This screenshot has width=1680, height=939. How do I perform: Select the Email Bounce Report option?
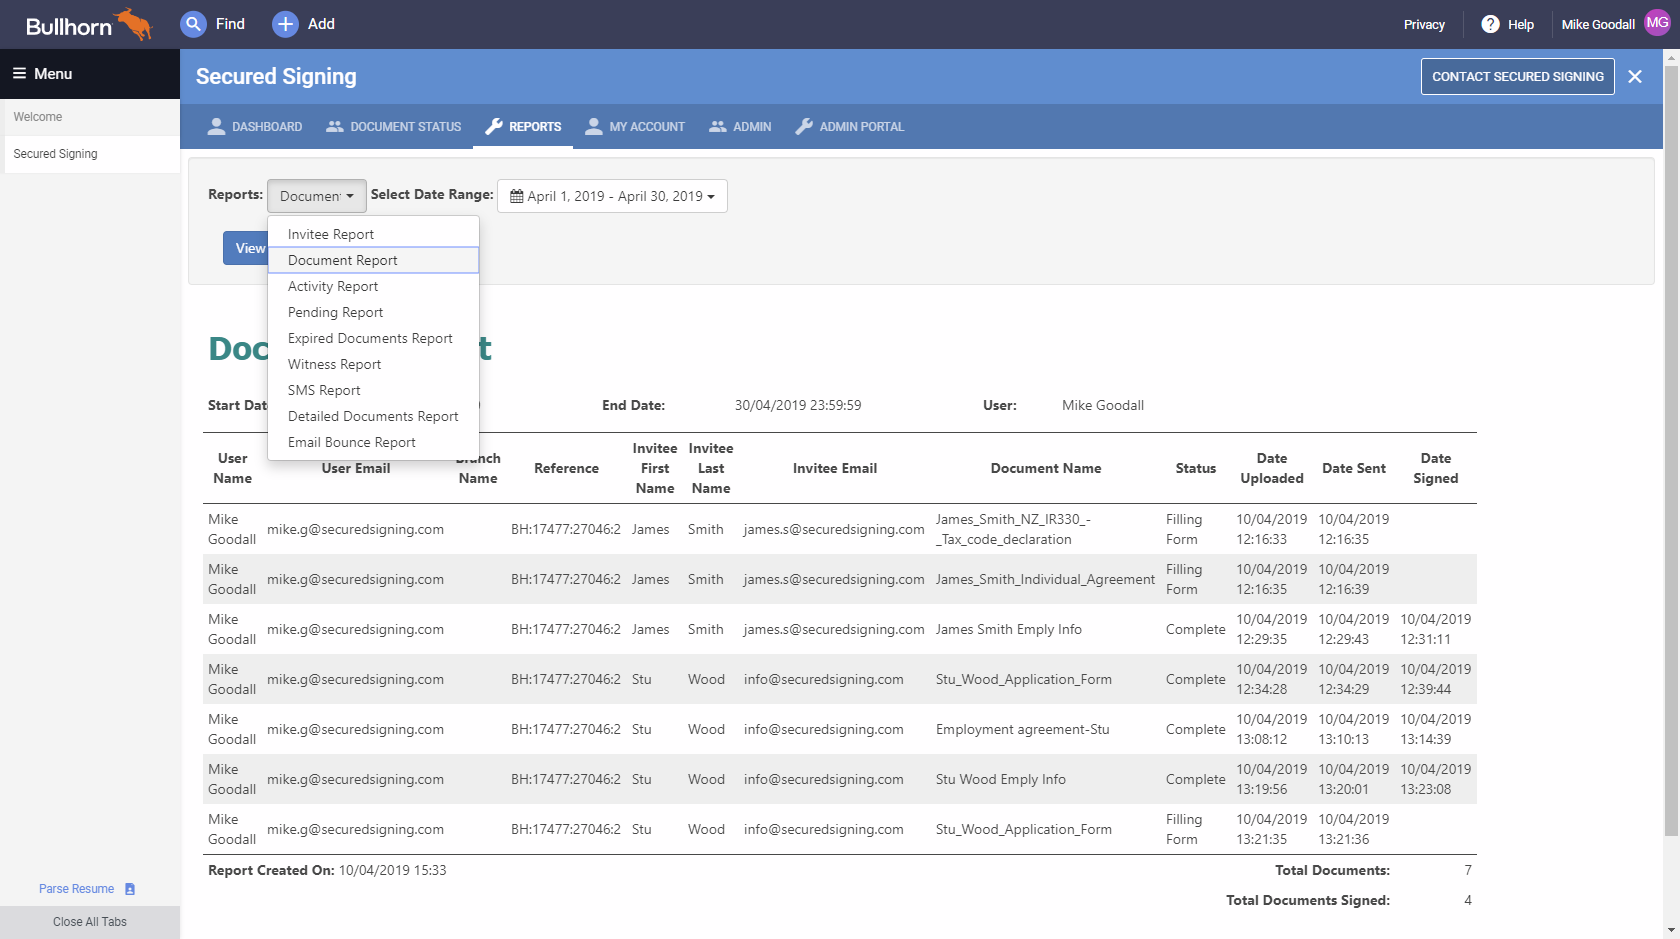(351, 442)
